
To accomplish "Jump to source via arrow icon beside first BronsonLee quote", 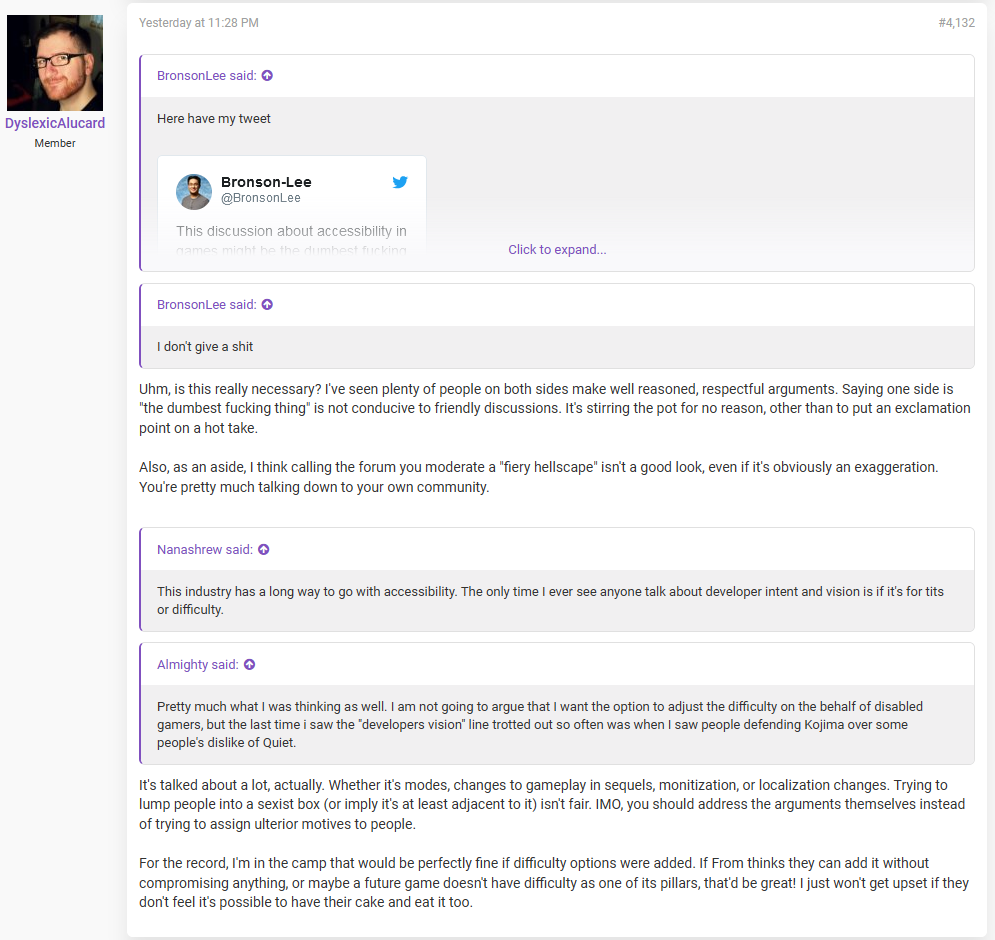I will (x=267, y=76).
